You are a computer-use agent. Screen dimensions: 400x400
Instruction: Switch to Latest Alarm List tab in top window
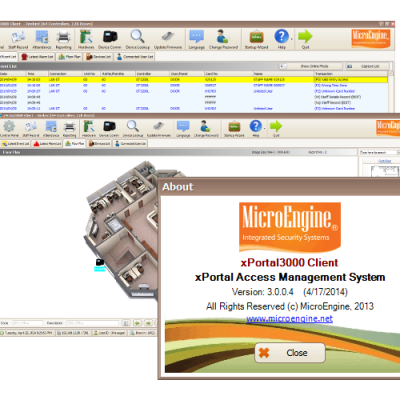(x=37, y=57)
